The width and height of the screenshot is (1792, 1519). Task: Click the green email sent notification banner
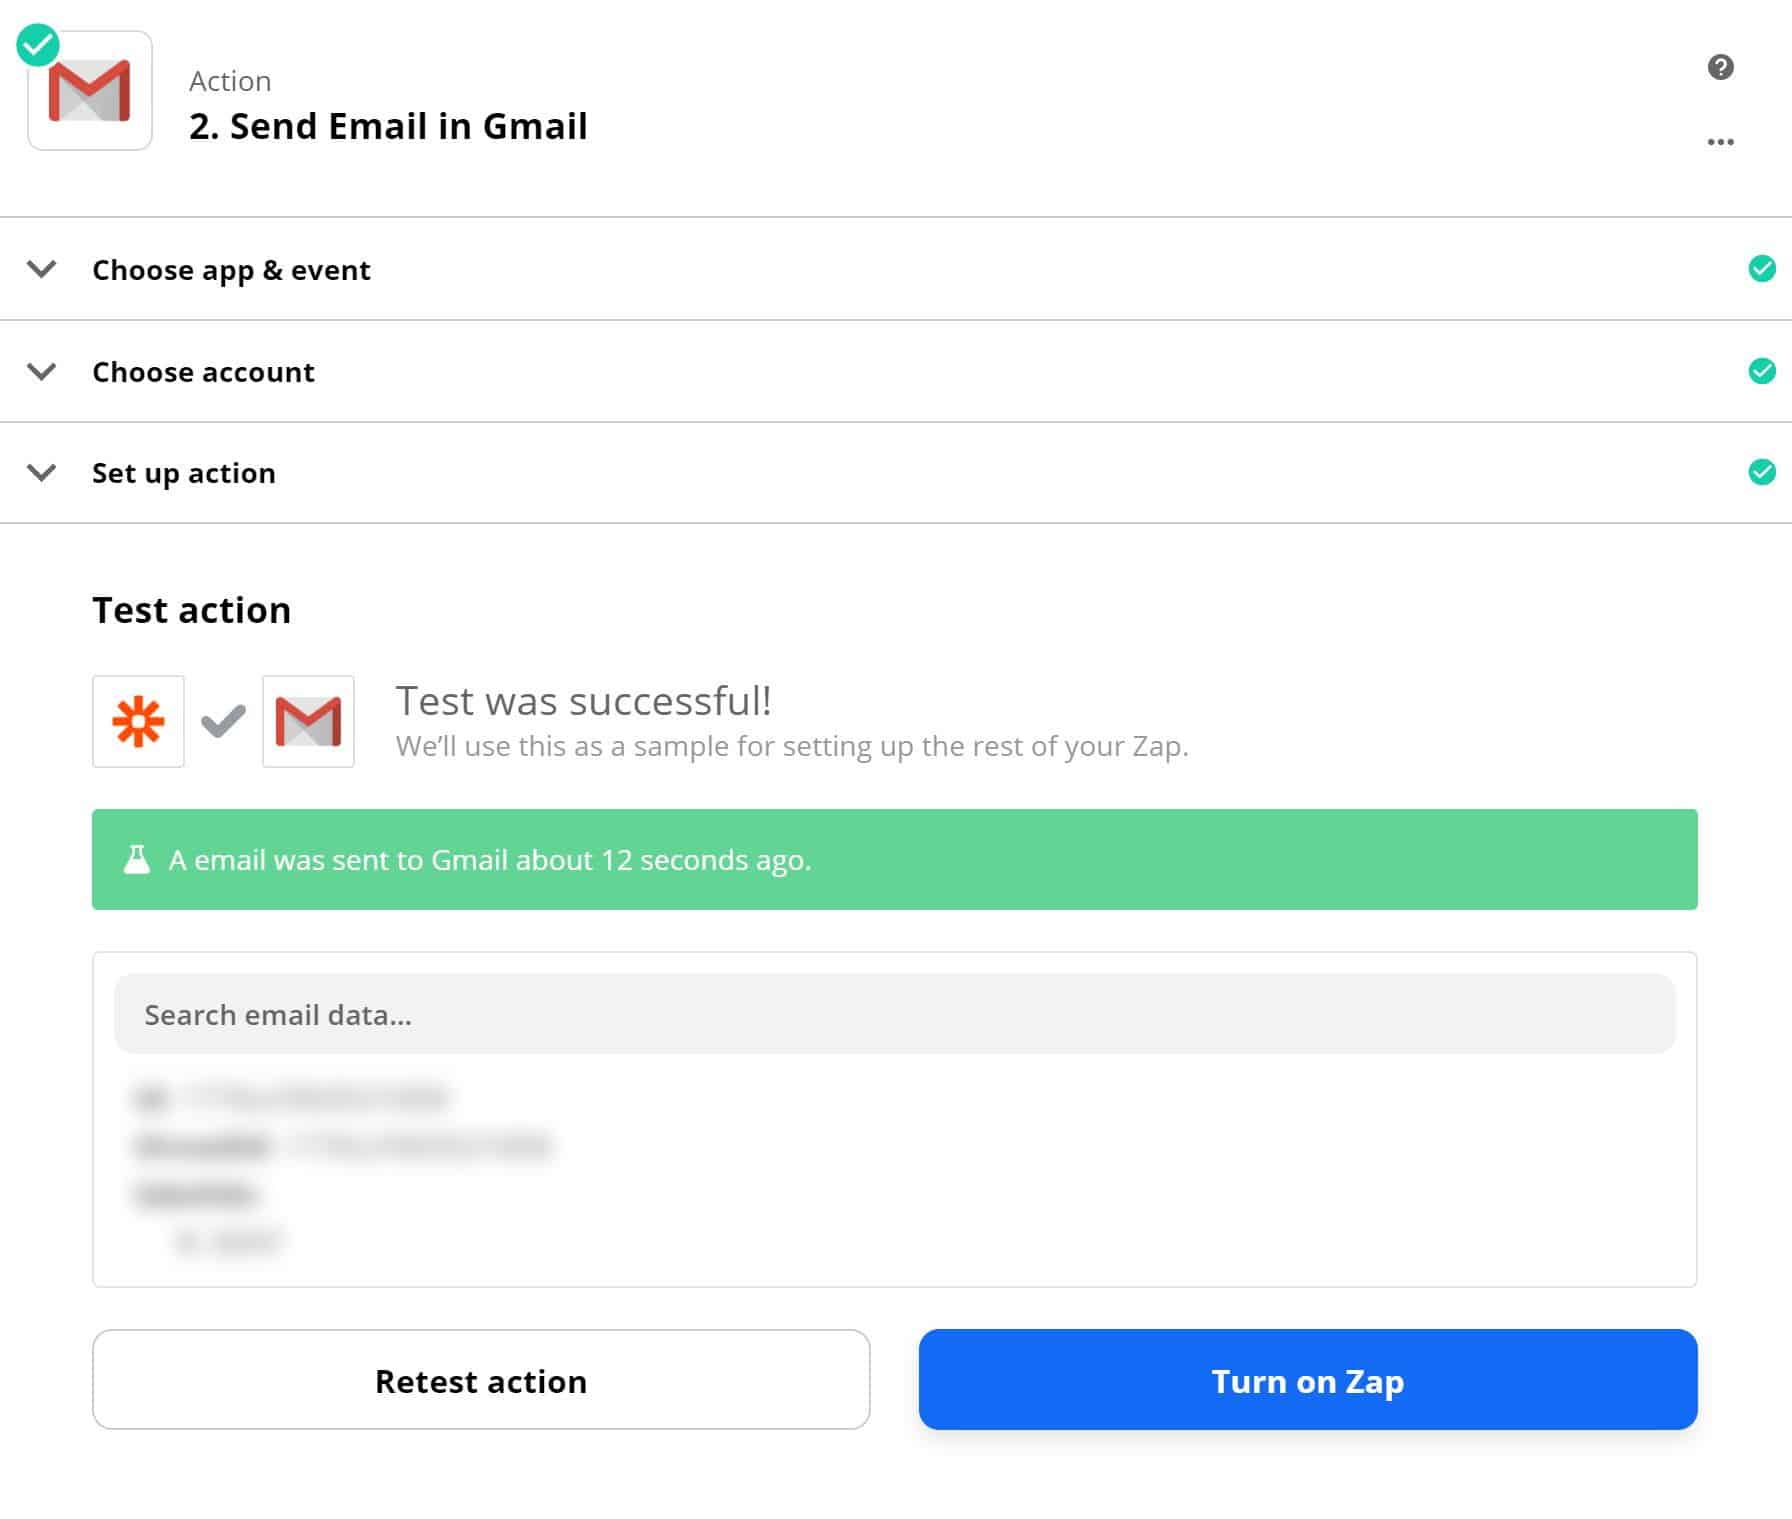(x=895, y=860)
